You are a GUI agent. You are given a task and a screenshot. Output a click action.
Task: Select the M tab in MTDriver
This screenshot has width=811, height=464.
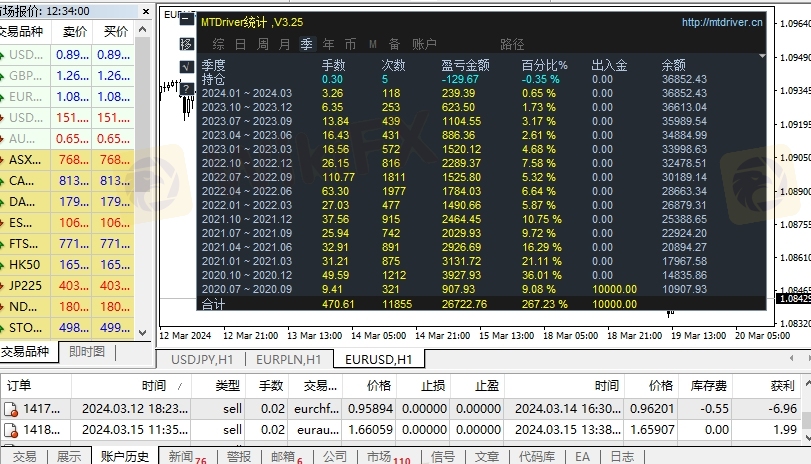(x=373, y=44)
